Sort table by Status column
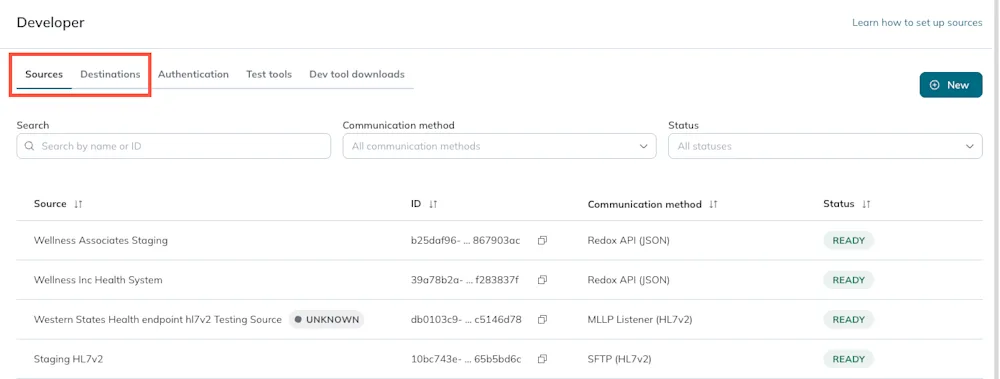The height and width of the screenshot is (379, 1000). click(866, 204)
